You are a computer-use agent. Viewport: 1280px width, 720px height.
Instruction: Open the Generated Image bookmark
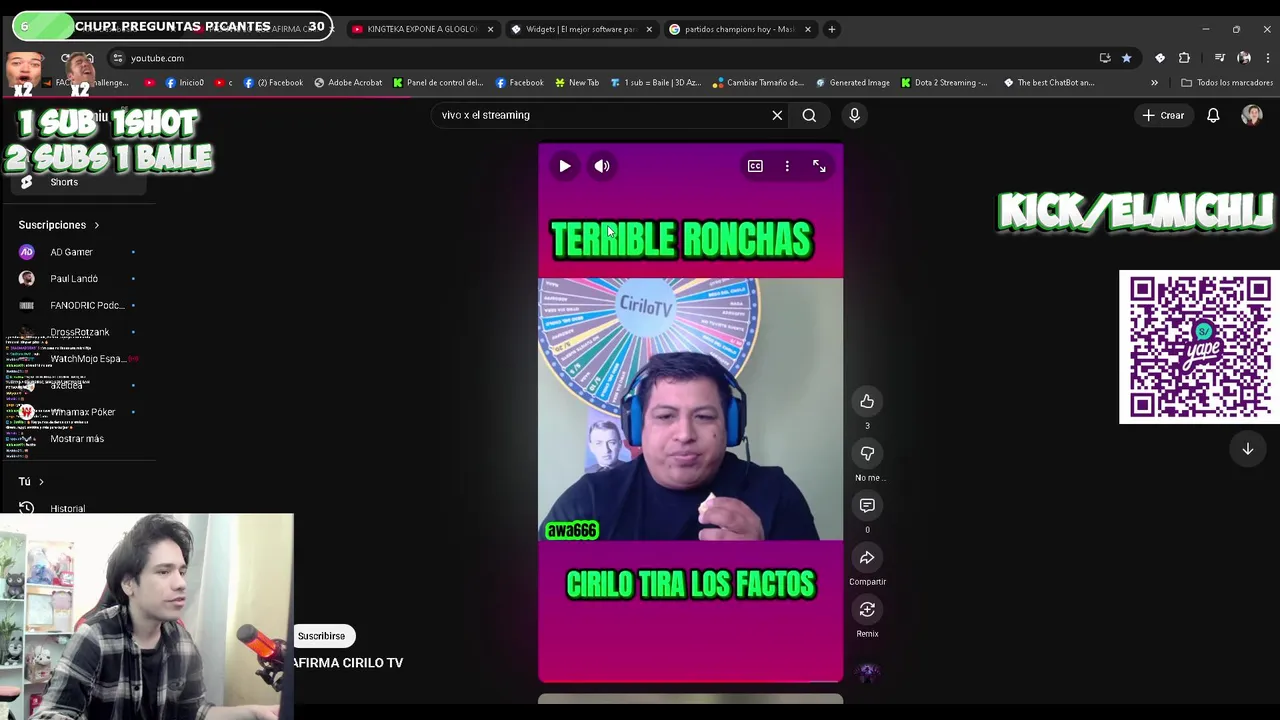(852, 83)
